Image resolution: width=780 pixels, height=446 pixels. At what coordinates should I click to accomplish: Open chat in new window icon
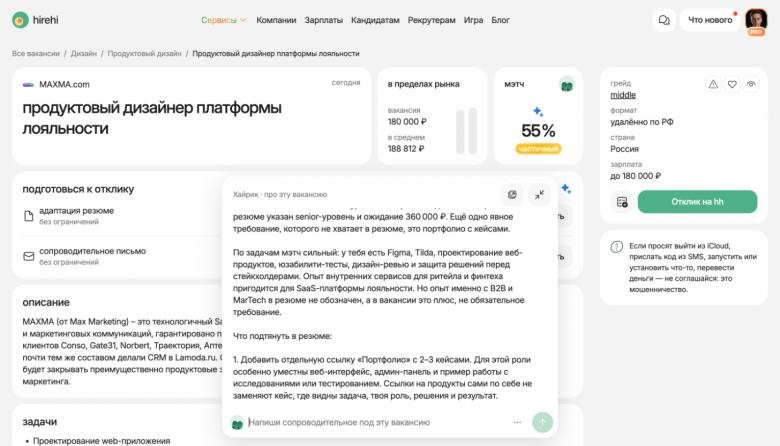[512, 194]
